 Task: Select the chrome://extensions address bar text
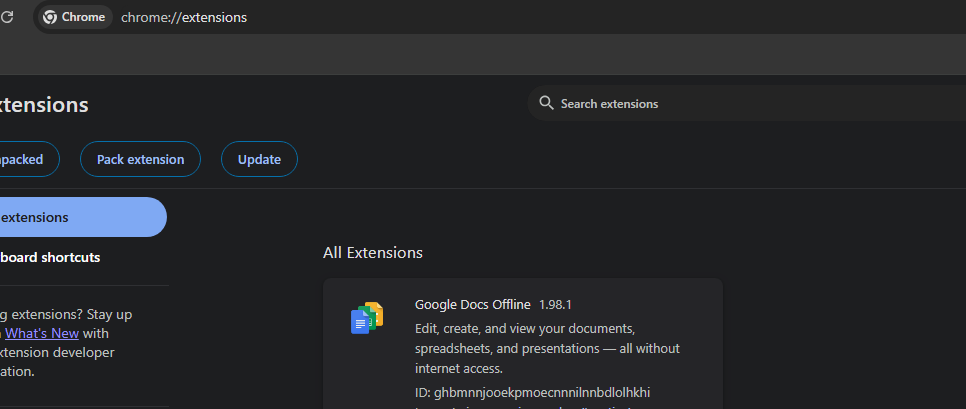(184, 17)
